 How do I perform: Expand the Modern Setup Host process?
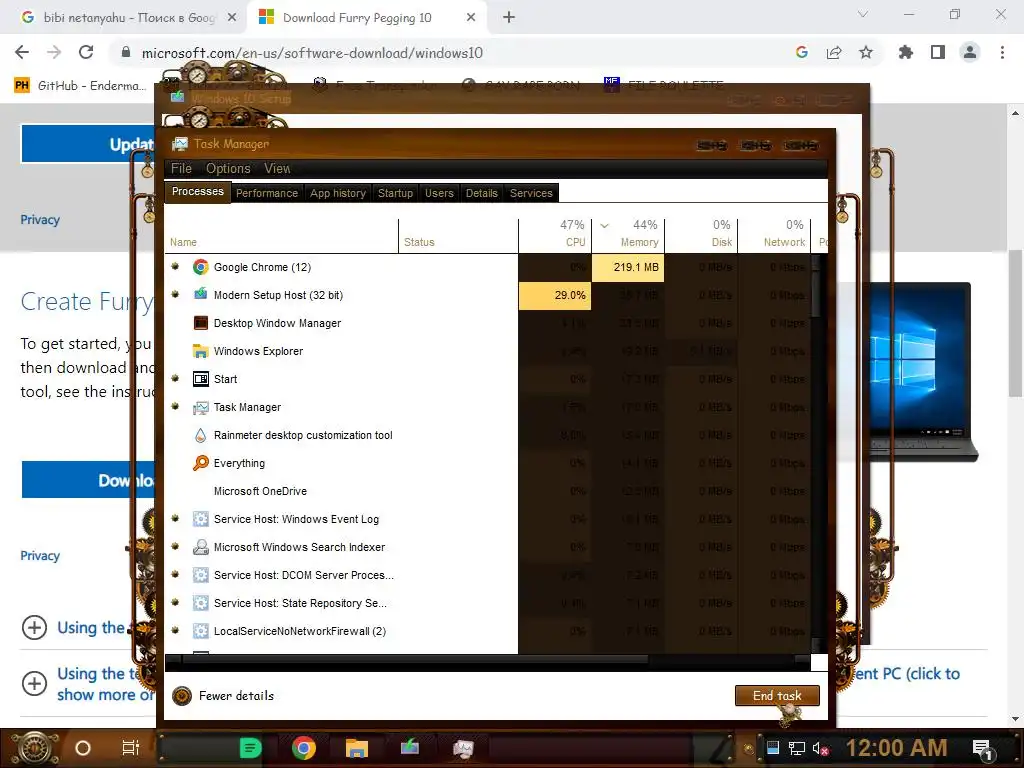tap(175, 295)
